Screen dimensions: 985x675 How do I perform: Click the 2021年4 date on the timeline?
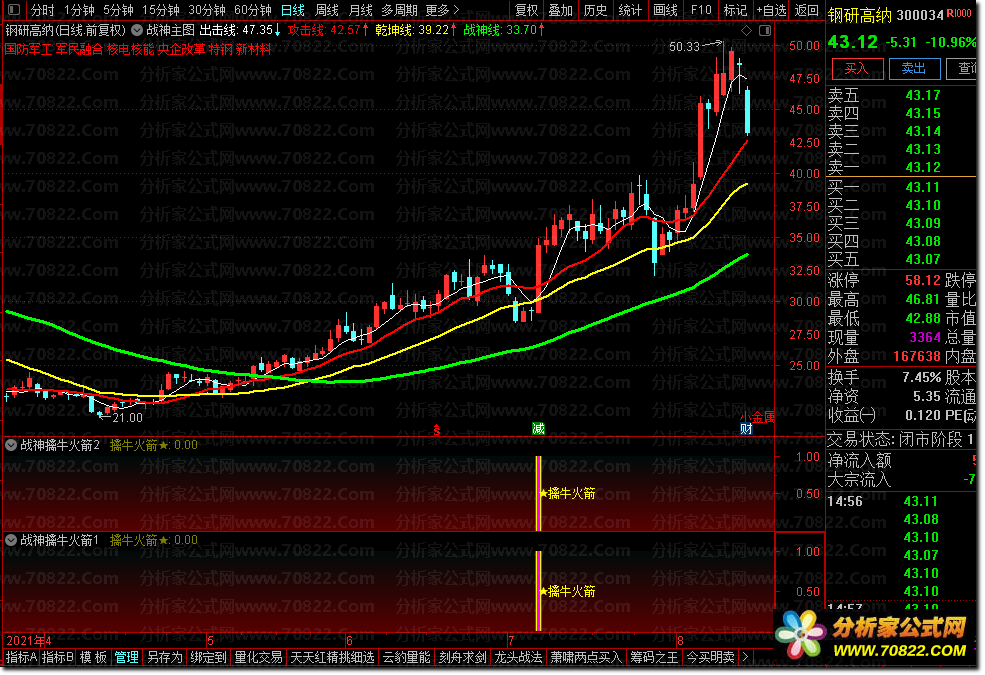tap(29, 640)
